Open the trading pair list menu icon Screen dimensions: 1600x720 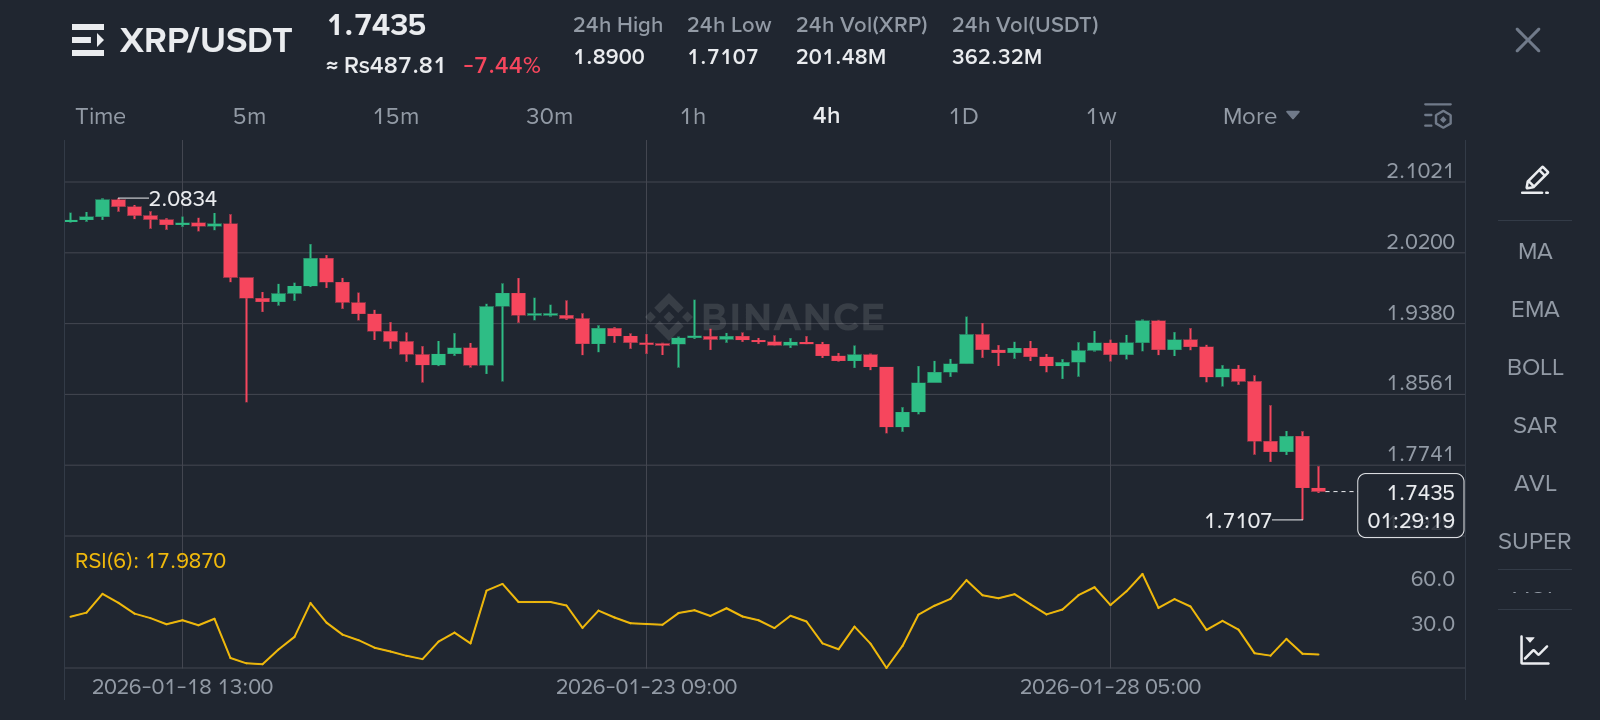click(88, 40)
